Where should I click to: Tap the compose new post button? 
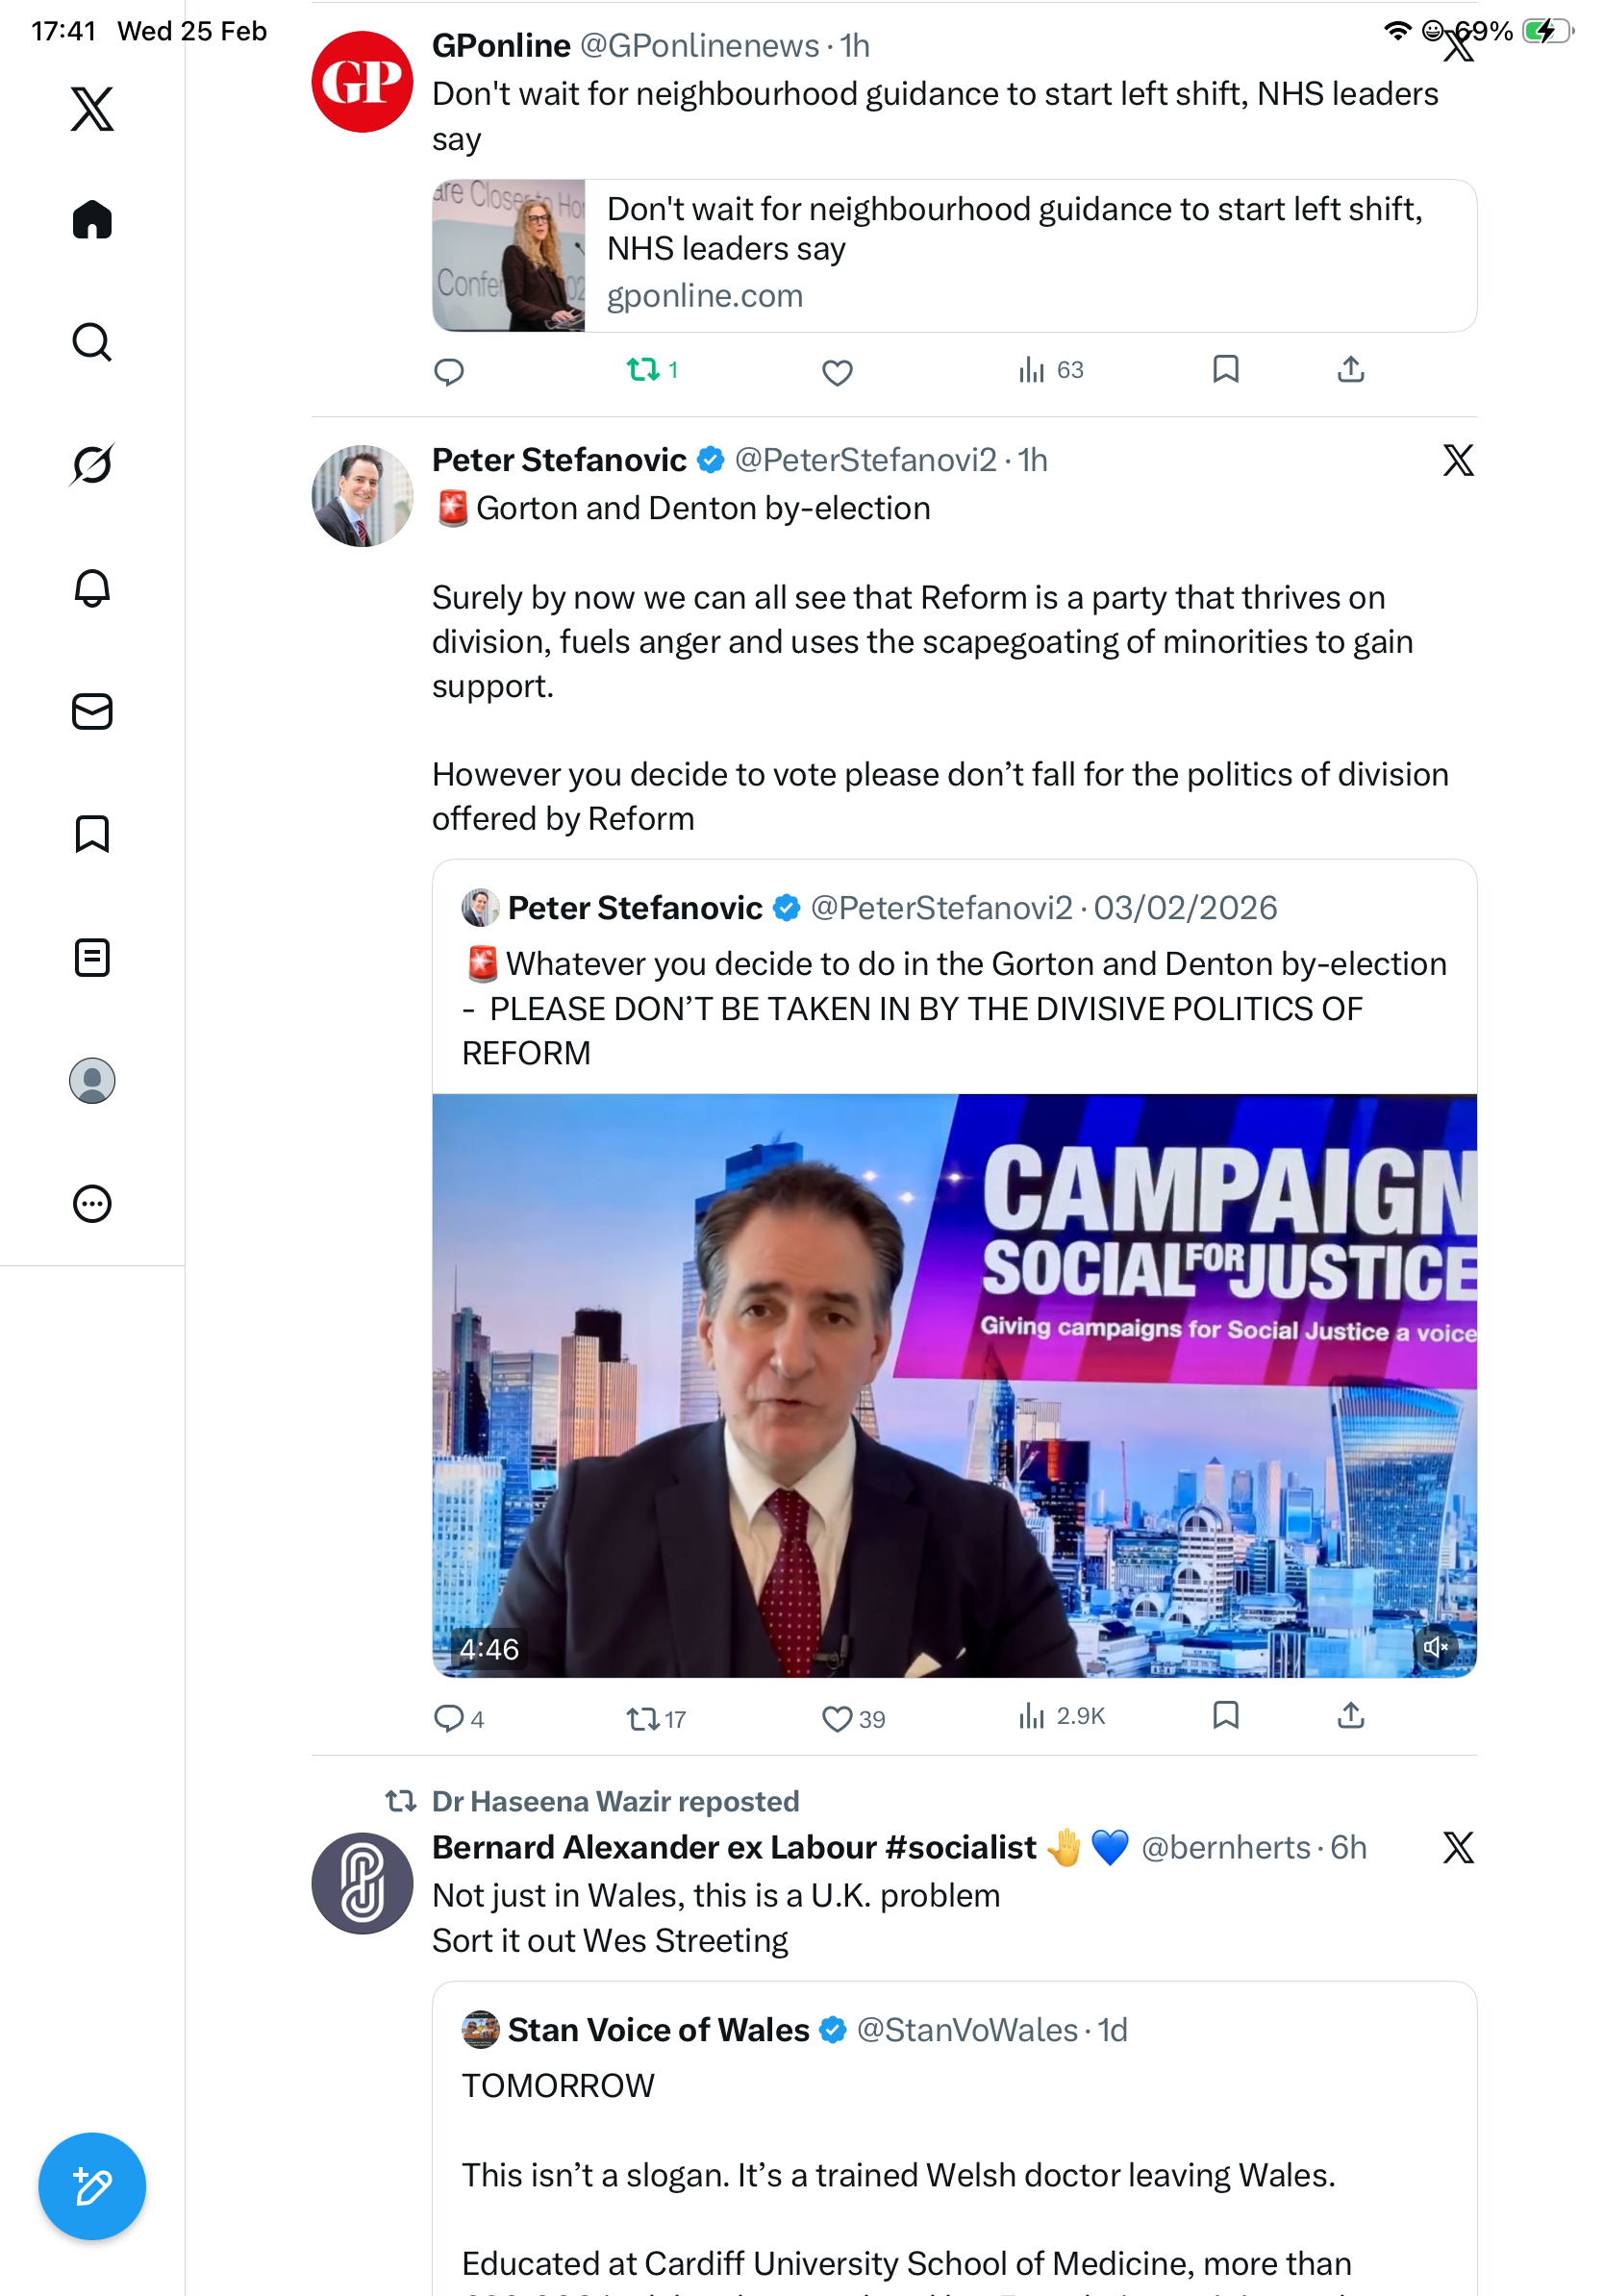tap(92, 2186)
